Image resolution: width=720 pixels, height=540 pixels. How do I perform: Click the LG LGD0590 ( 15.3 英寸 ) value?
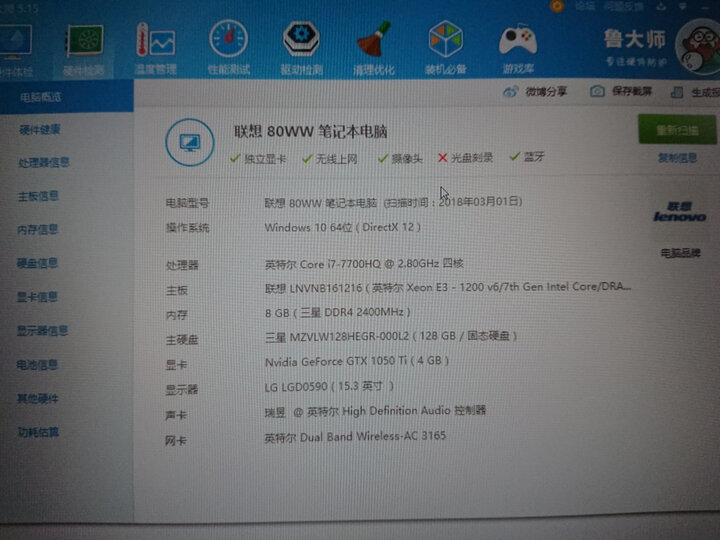[329, 387]
